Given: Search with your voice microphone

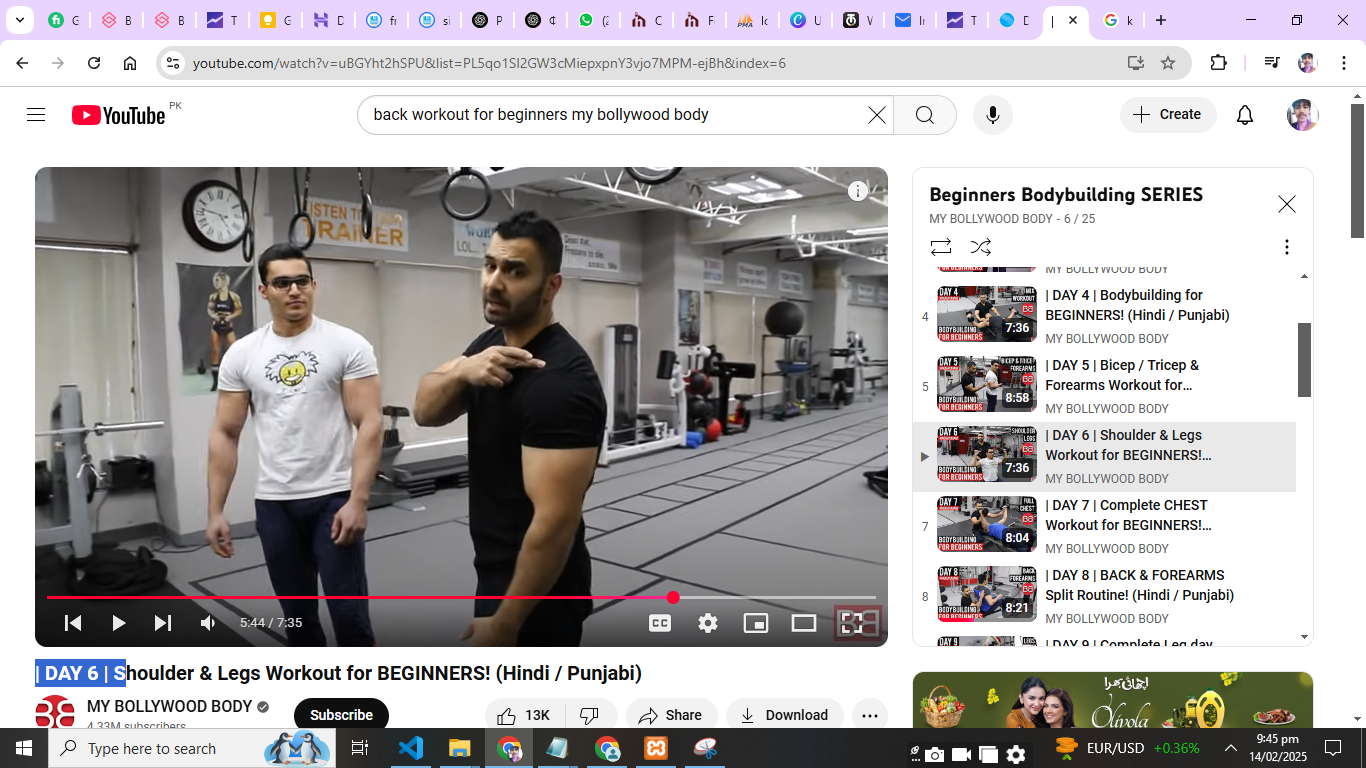Looking at the screenshot, I should (992, 115).
